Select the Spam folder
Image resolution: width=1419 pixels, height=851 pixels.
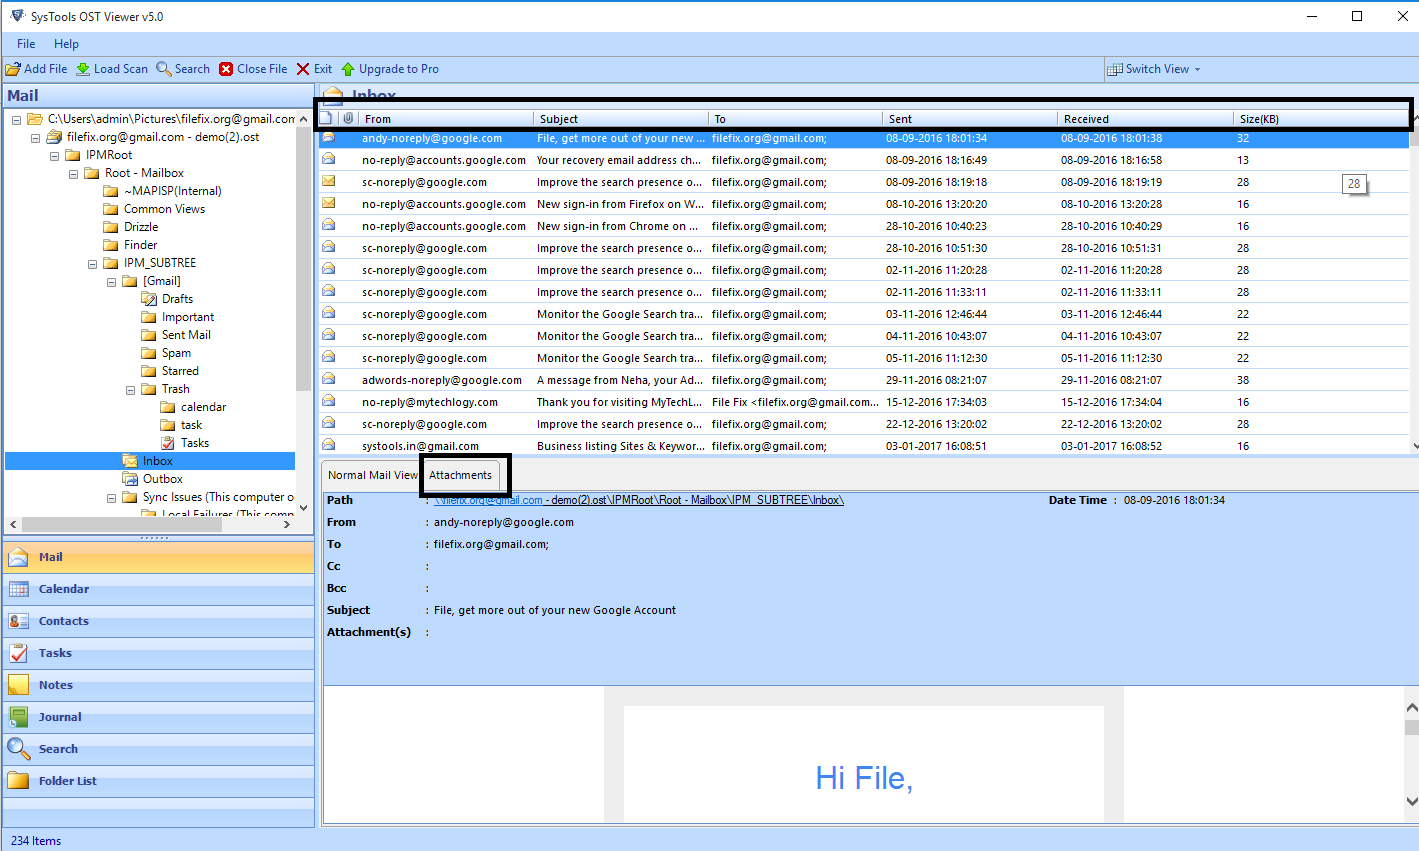point(176,353)
